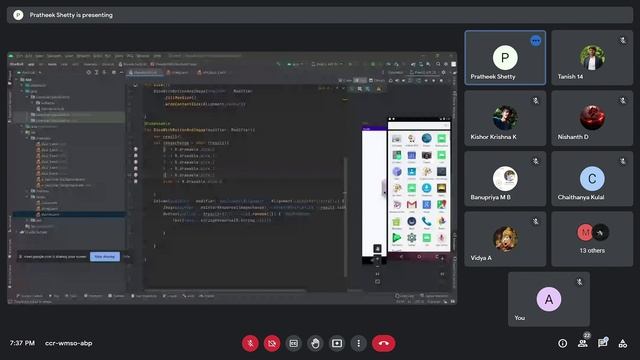
Task: Open Google Maps in the emulator
Action: pyautogui.click(x=441, y=204)
